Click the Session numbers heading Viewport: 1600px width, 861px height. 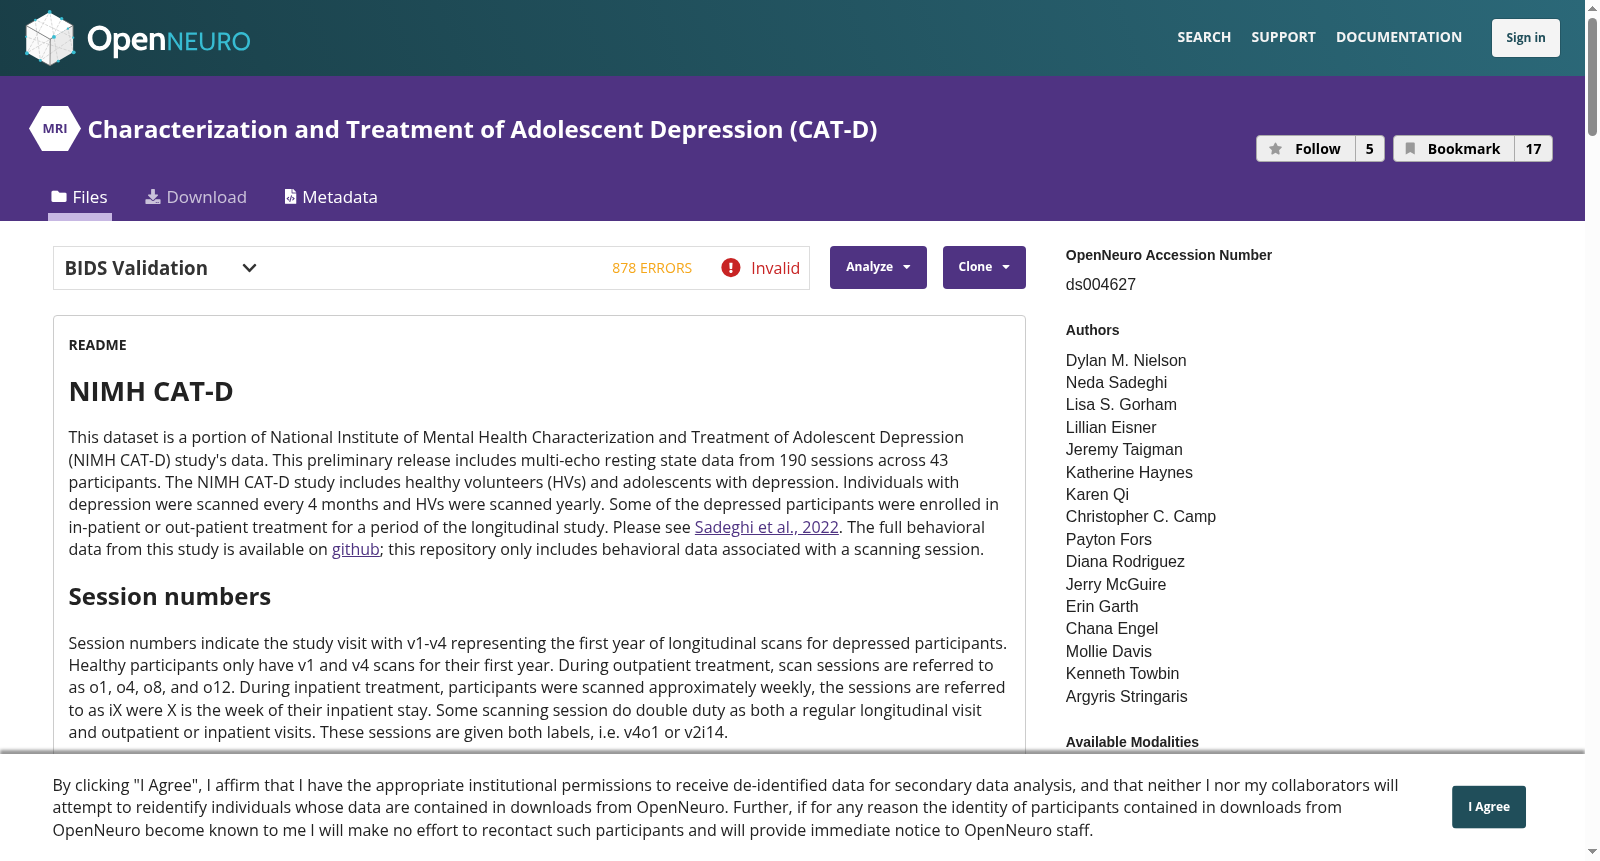point(170,597)
